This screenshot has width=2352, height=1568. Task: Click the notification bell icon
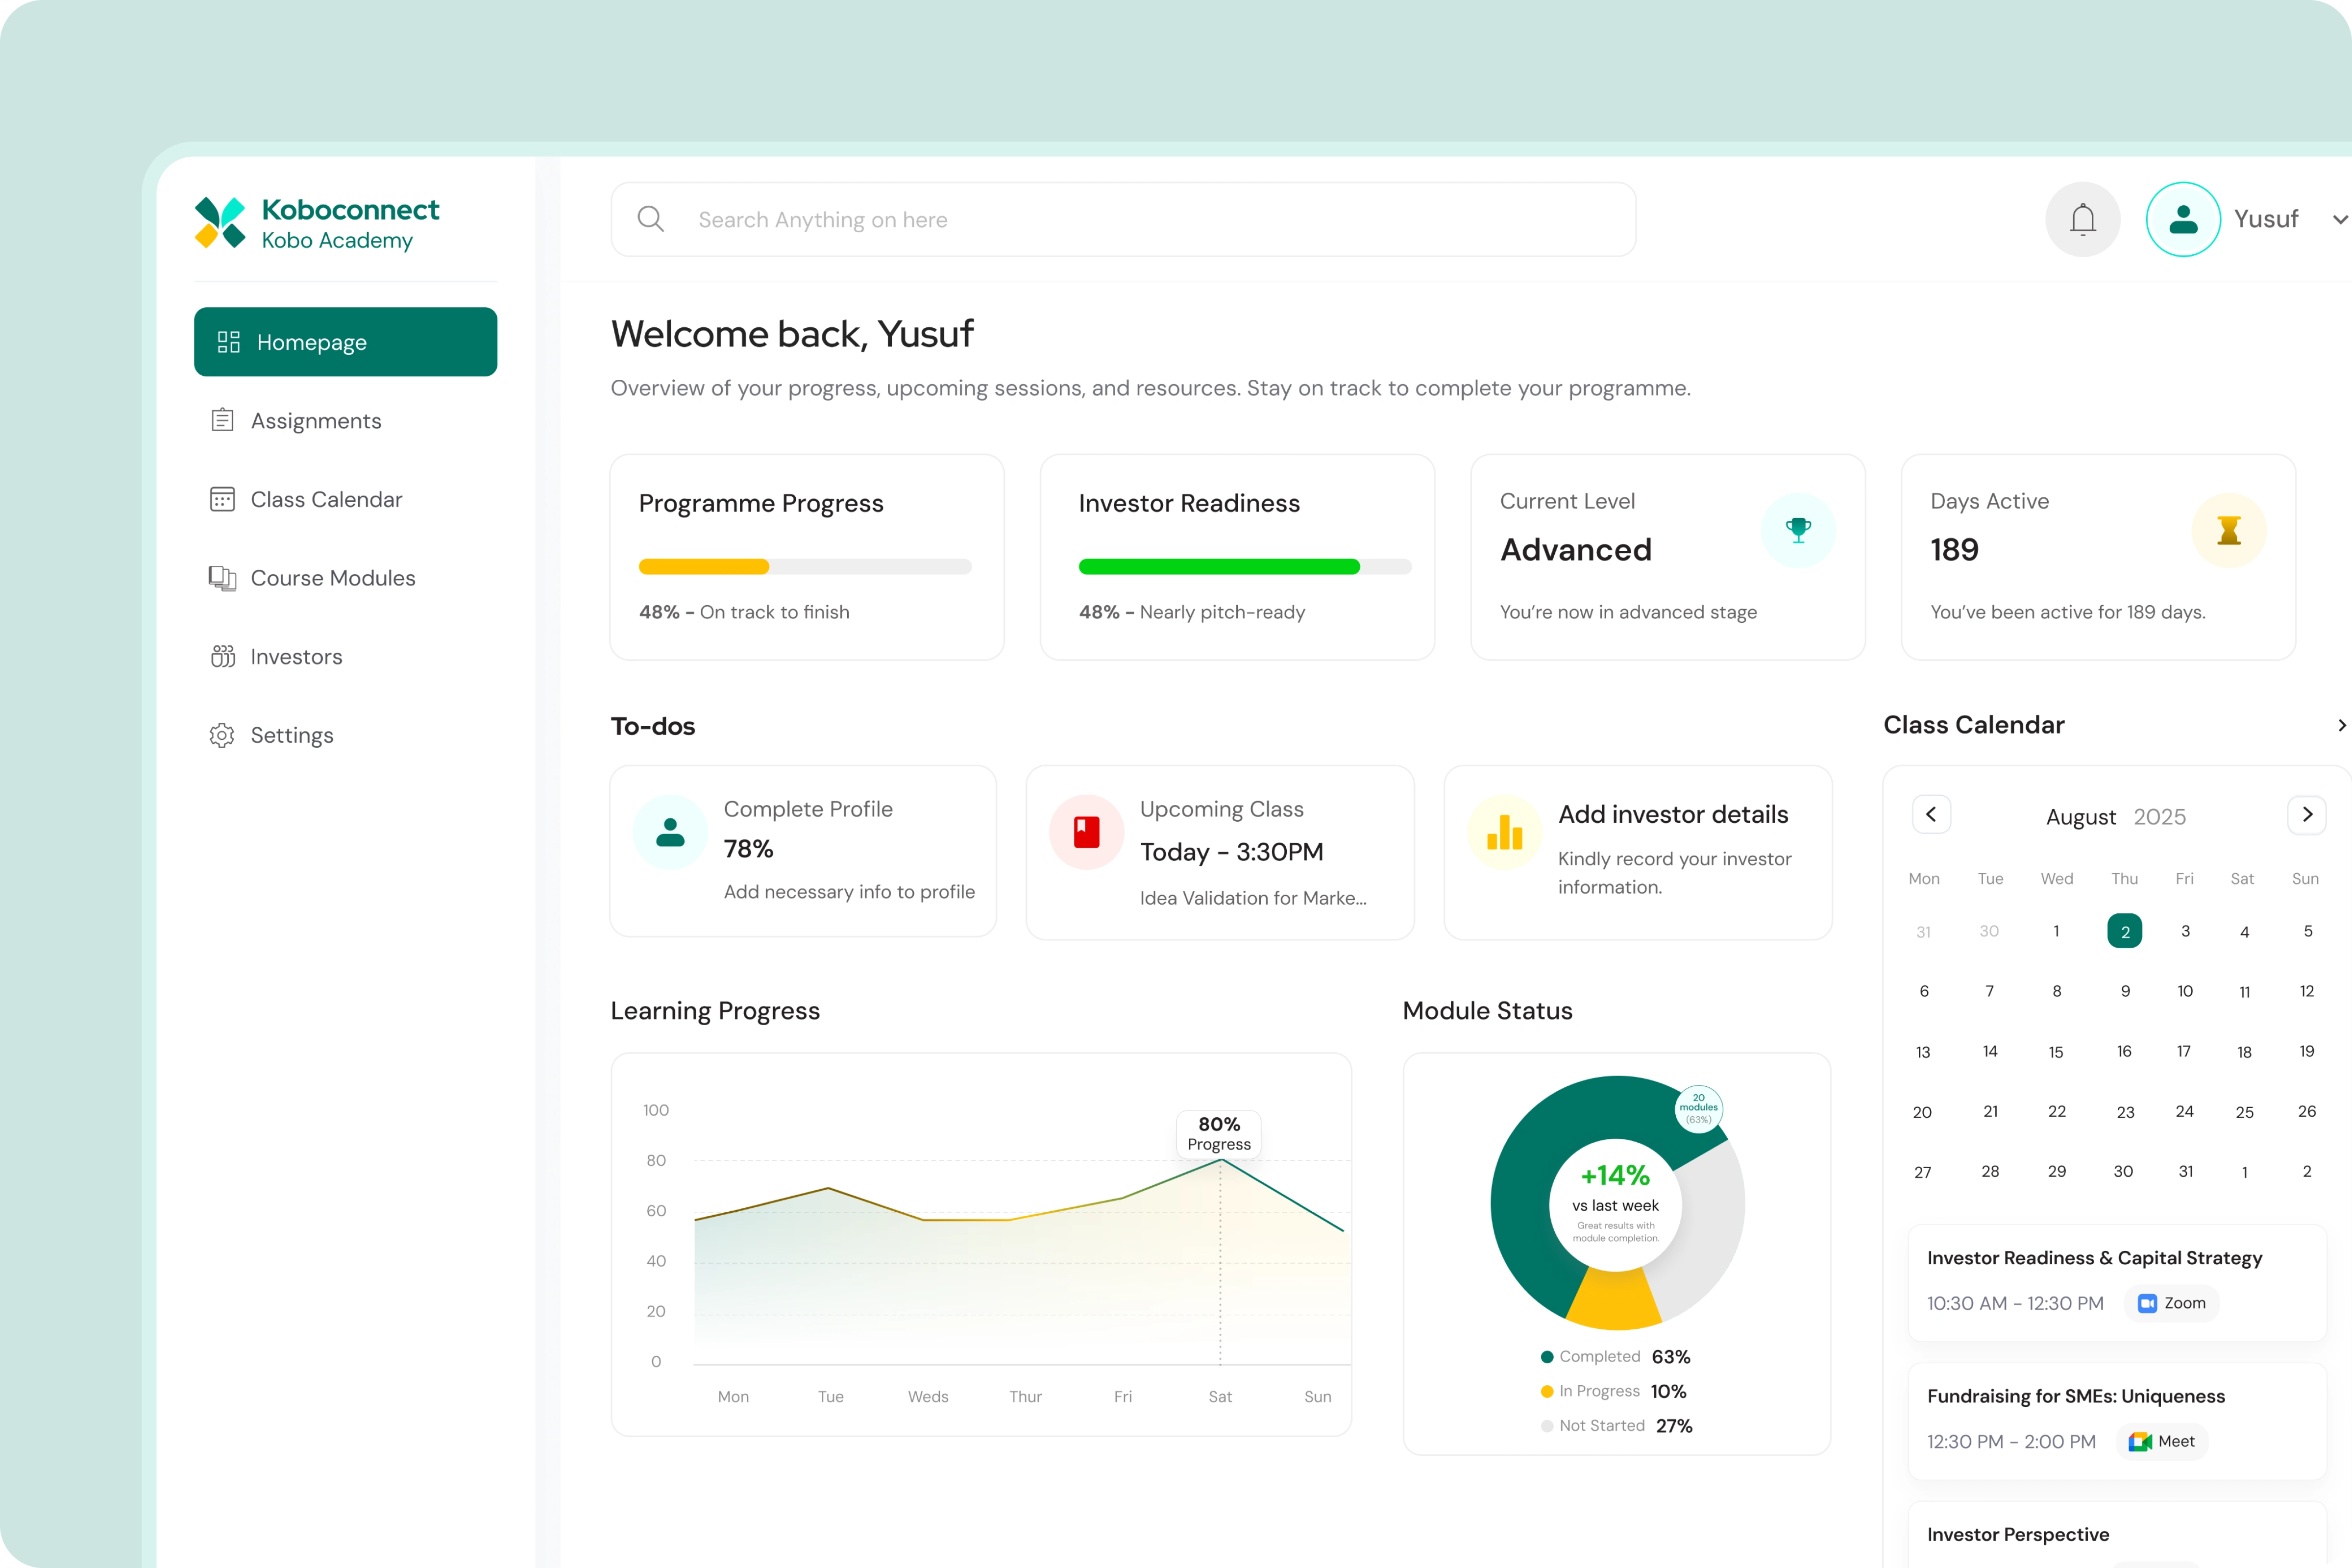coord(2082,219)
